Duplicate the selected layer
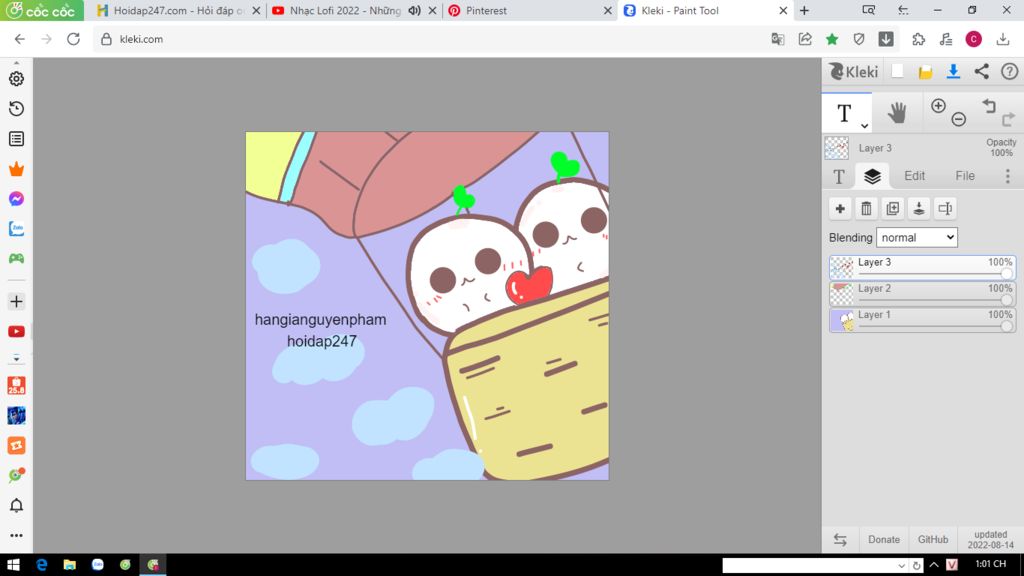The width and height of the screenshot is (1024, 576). click(x=893, y=209)
